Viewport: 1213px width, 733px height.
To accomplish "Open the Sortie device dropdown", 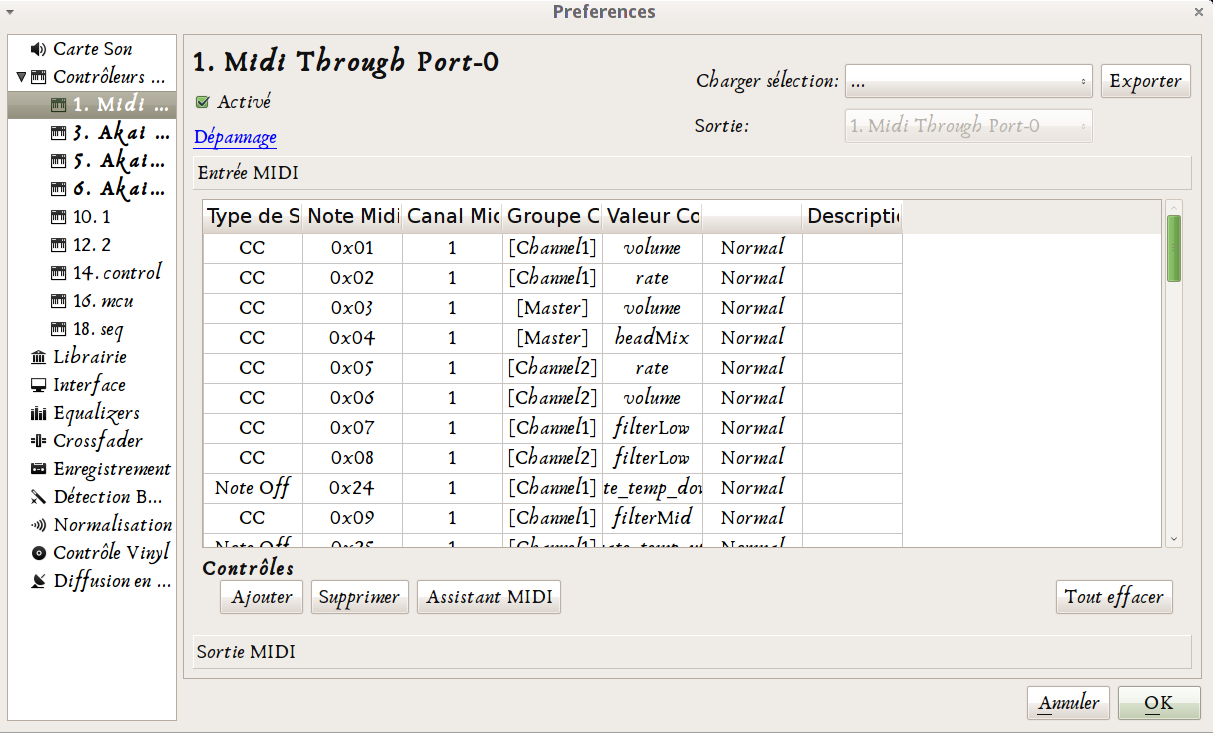I will coord(968,126).
